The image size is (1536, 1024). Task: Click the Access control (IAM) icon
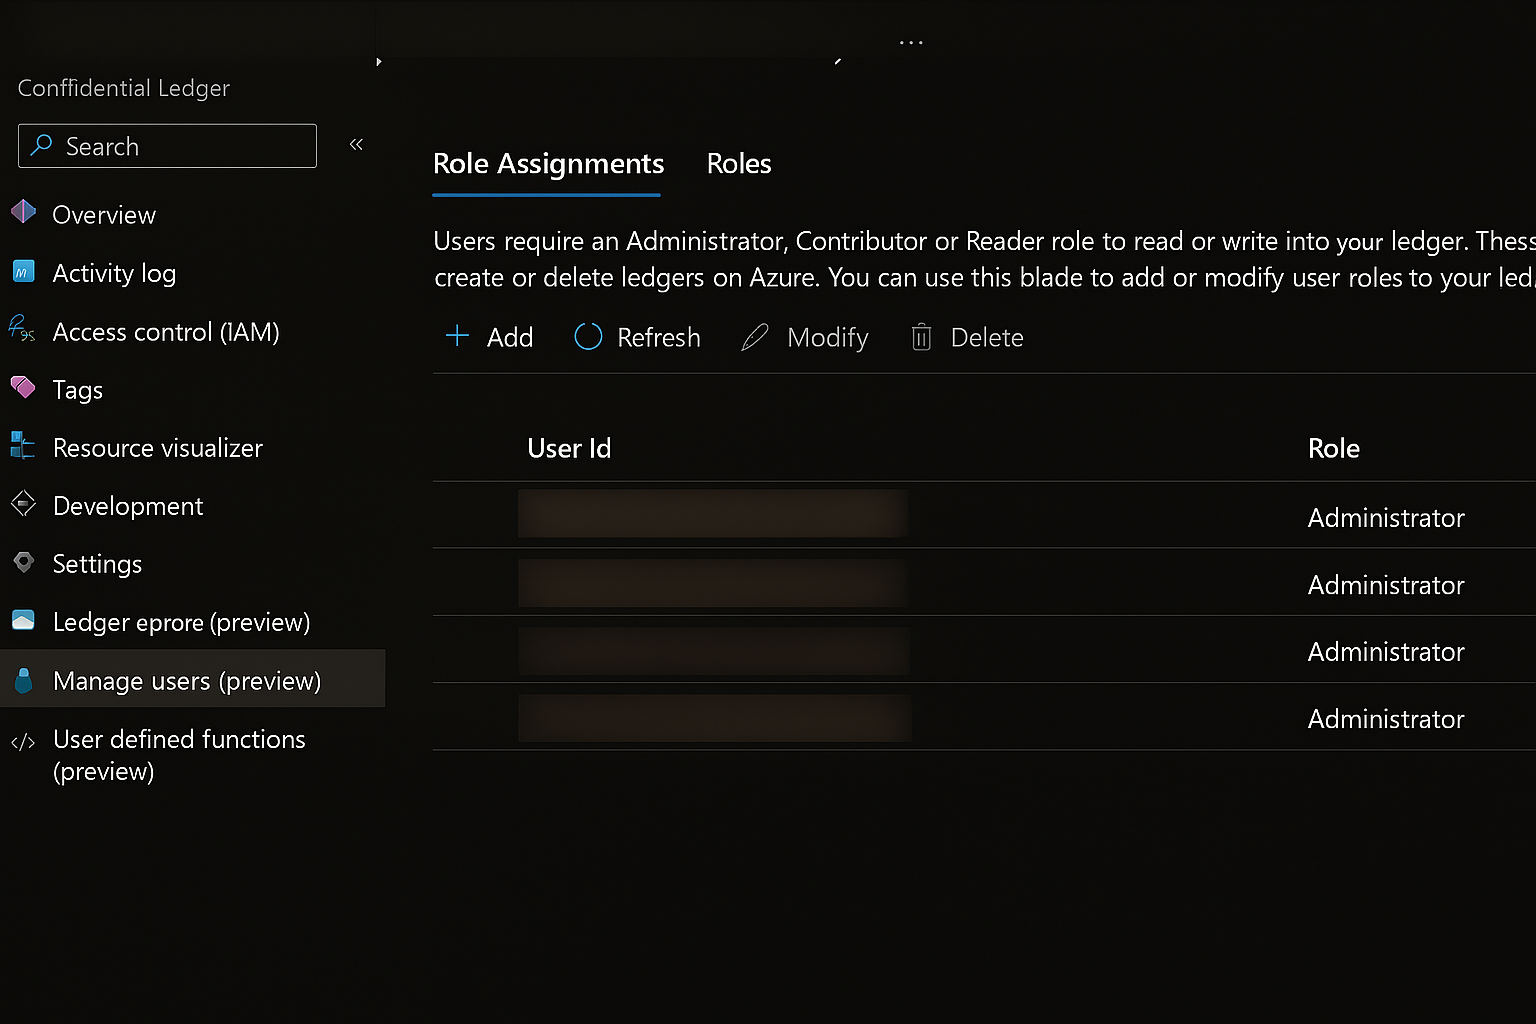tap(22, 329)
